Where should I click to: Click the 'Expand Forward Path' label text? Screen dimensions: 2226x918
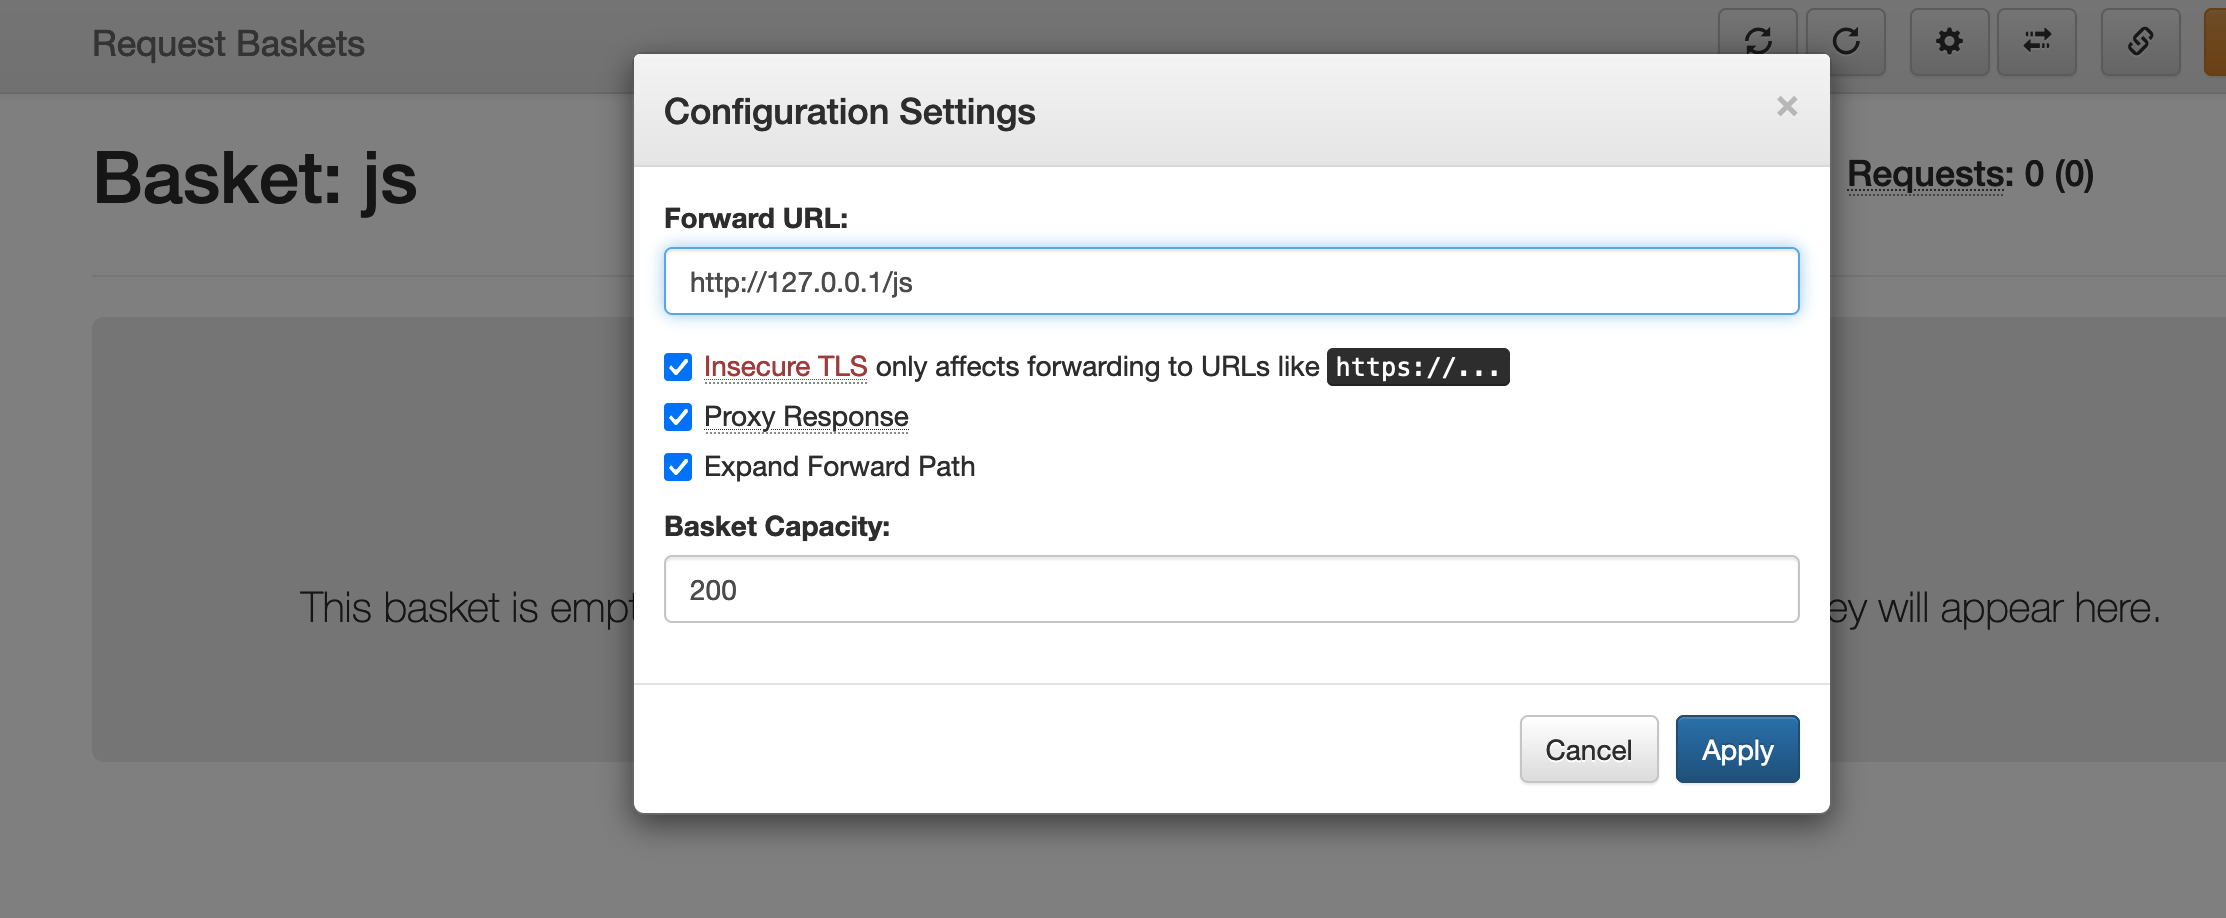(839, 467)
